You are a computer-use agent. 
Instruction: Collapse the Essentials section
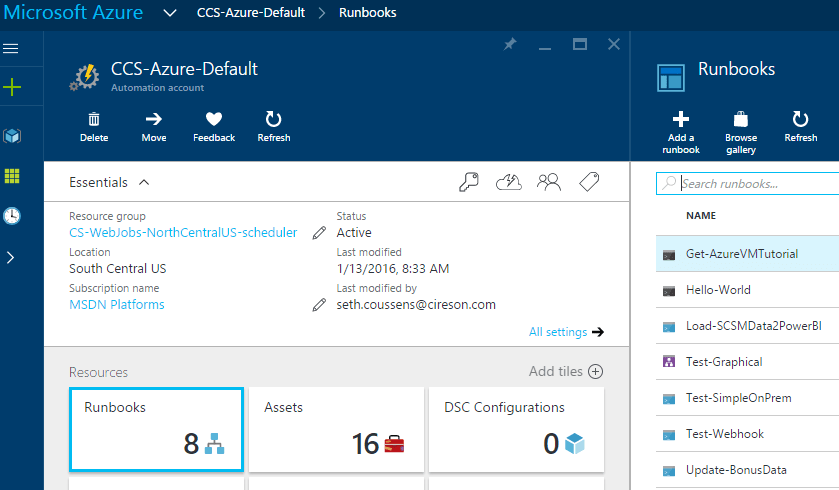coord(144,183)
